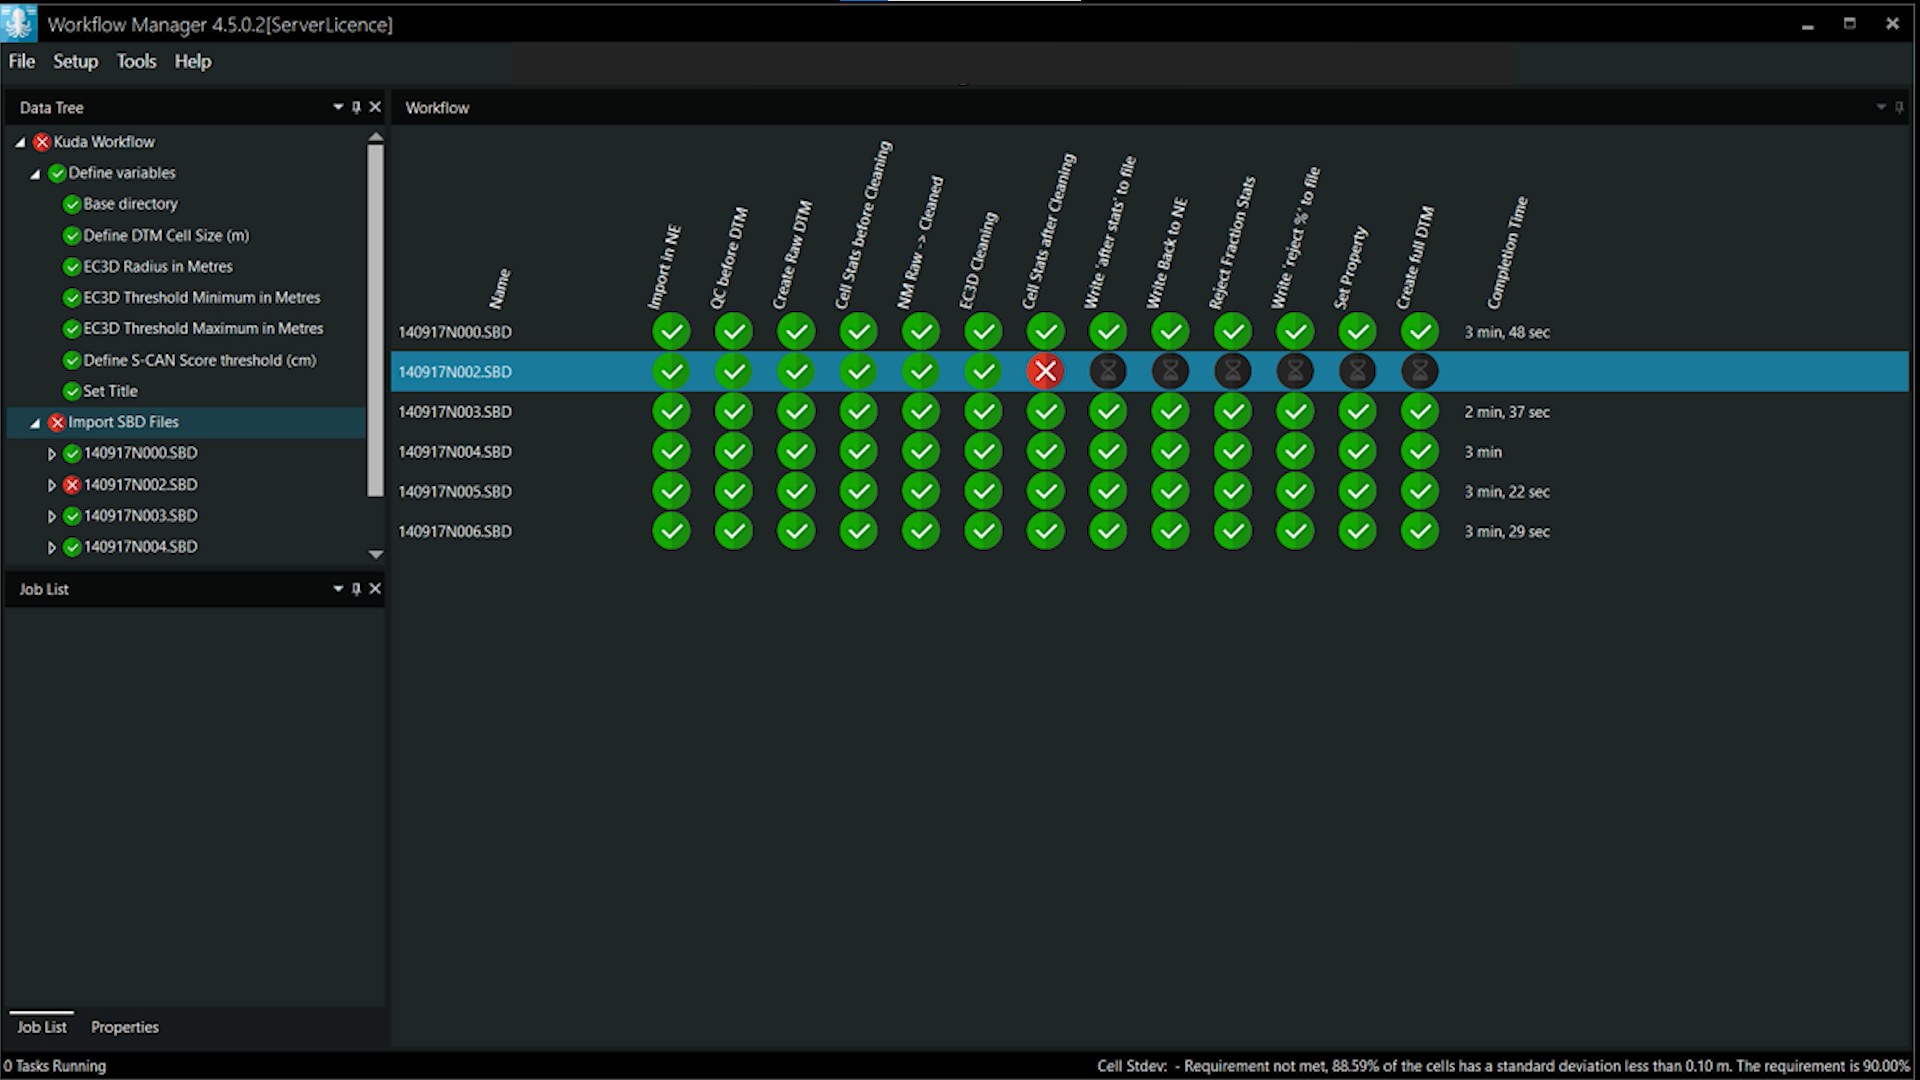Select EC3D Radius in Metres item
The height and width of the screenshot is (1080, 1920).
pyautogui.click(x=158, y=266)
